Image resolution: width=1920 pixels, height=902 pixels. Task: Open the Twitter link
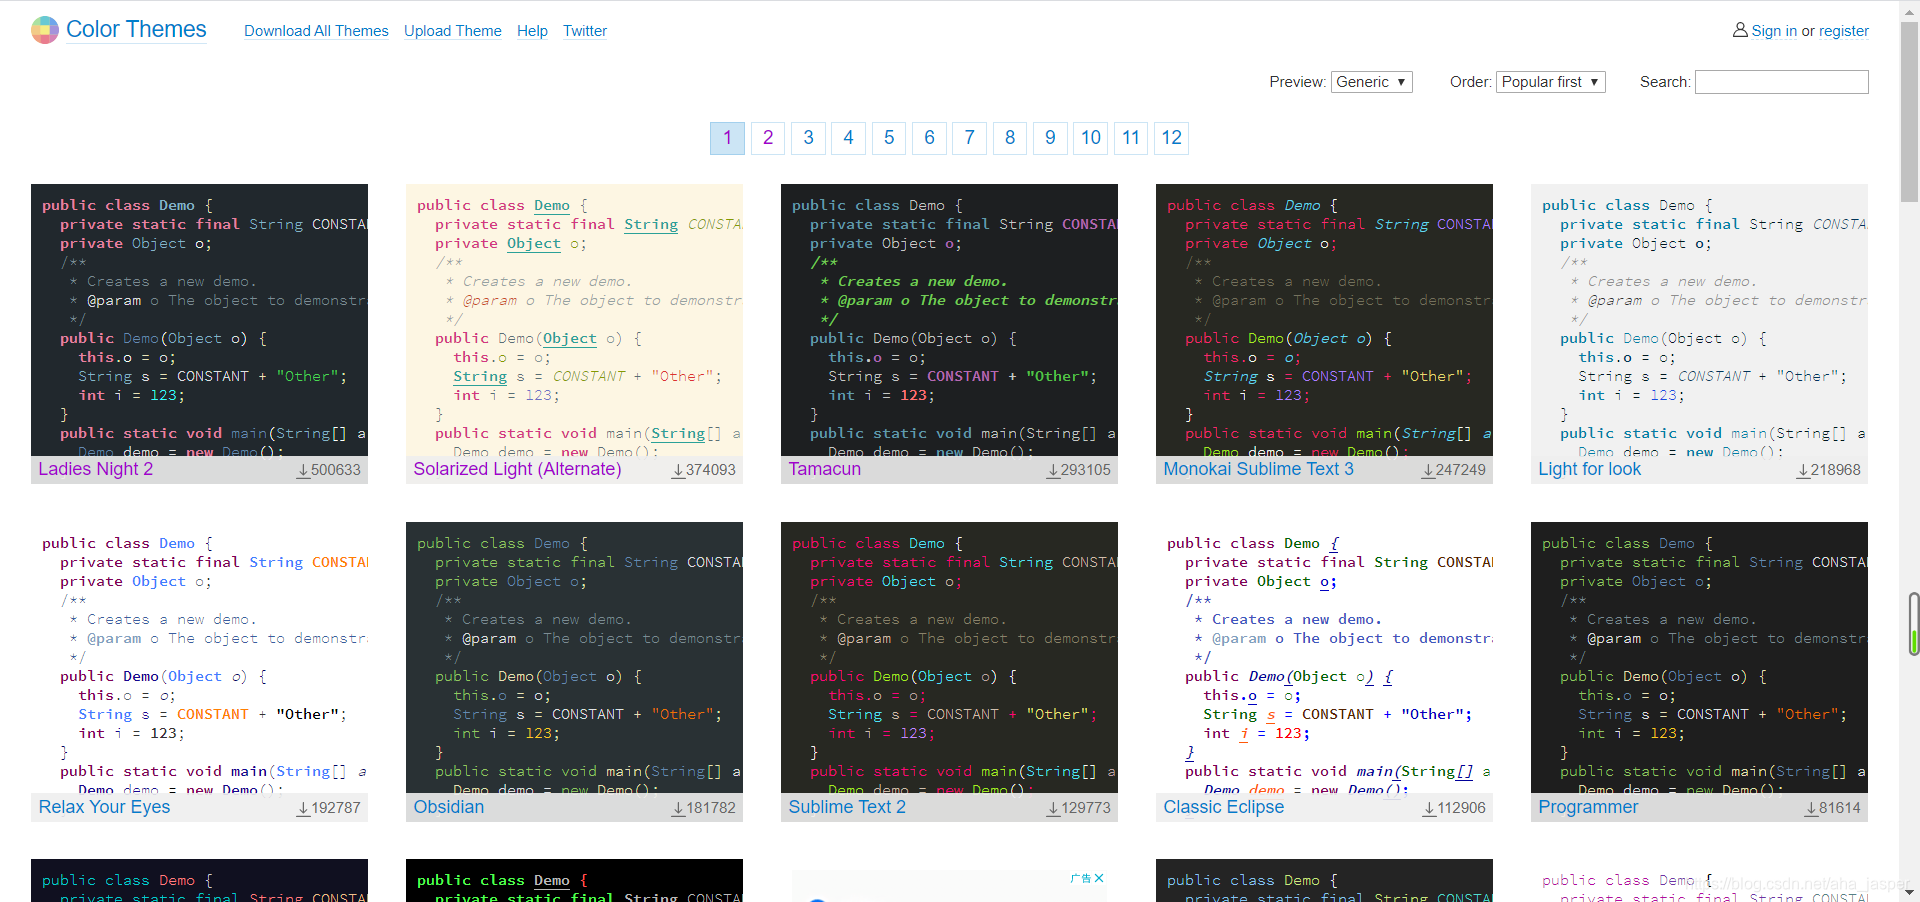pos(585,31)
